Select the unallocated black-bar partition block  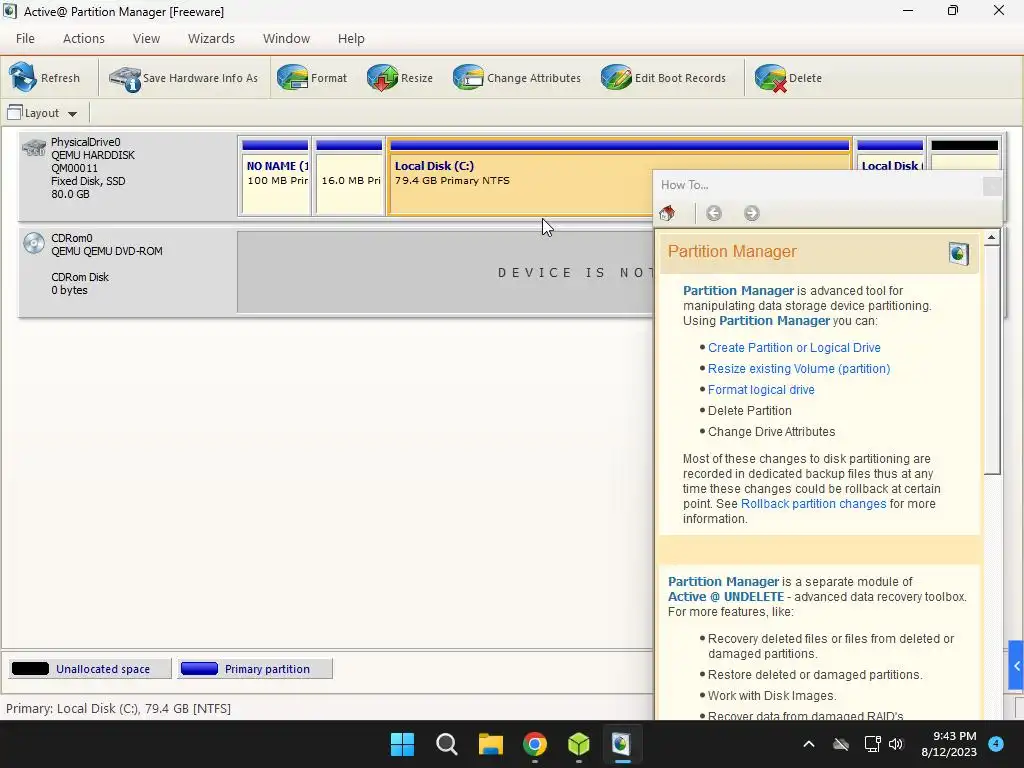(965, 155)
